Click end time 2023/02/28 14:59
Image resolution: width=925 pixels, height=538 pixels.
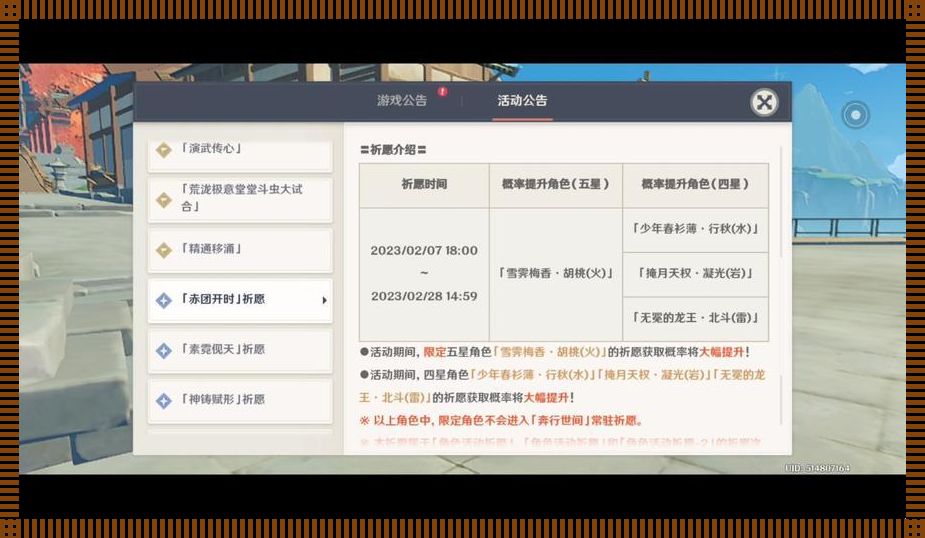(x=424, y=296)
